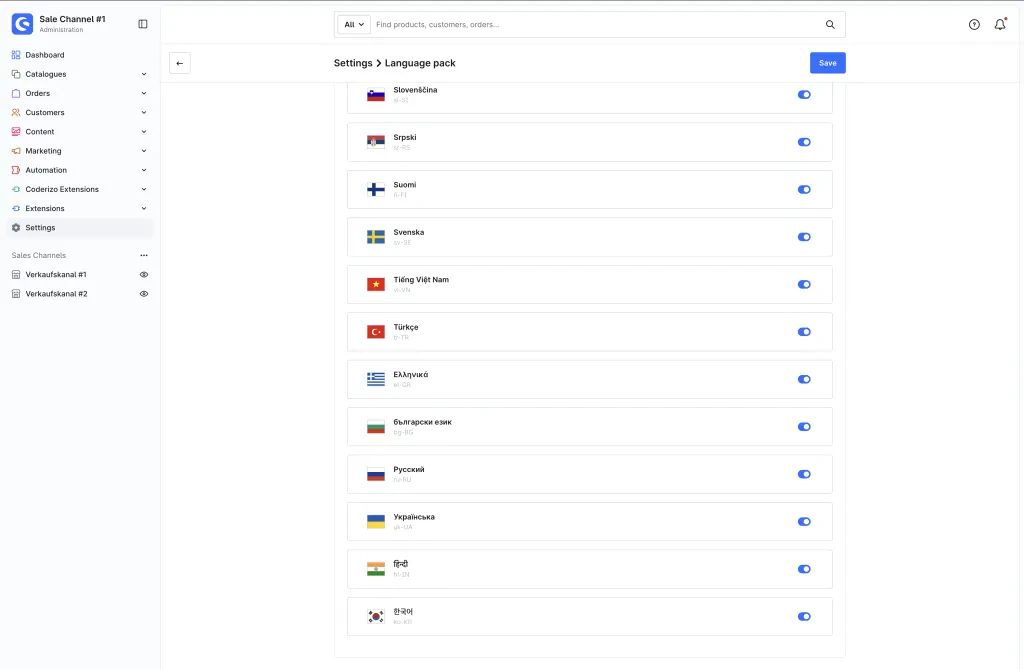Expand the Orders menu chevron
Image resolution: width=1024 pixels, height=669 pixels.
tap(144, 93)
